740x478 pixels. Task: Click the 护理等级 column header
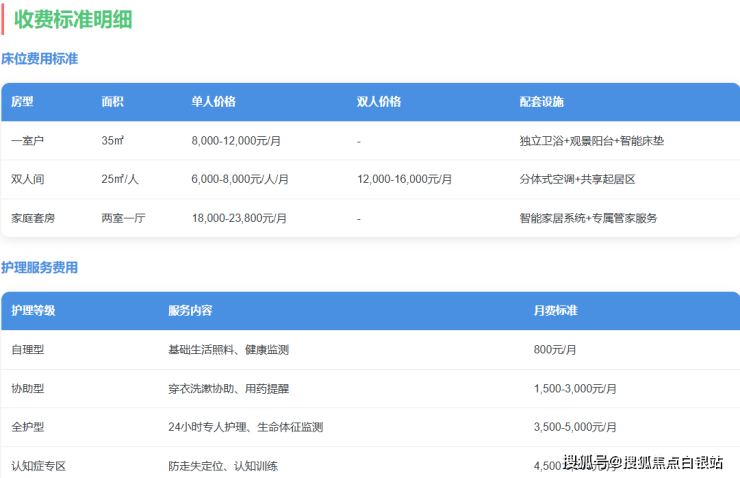[33, 311]
